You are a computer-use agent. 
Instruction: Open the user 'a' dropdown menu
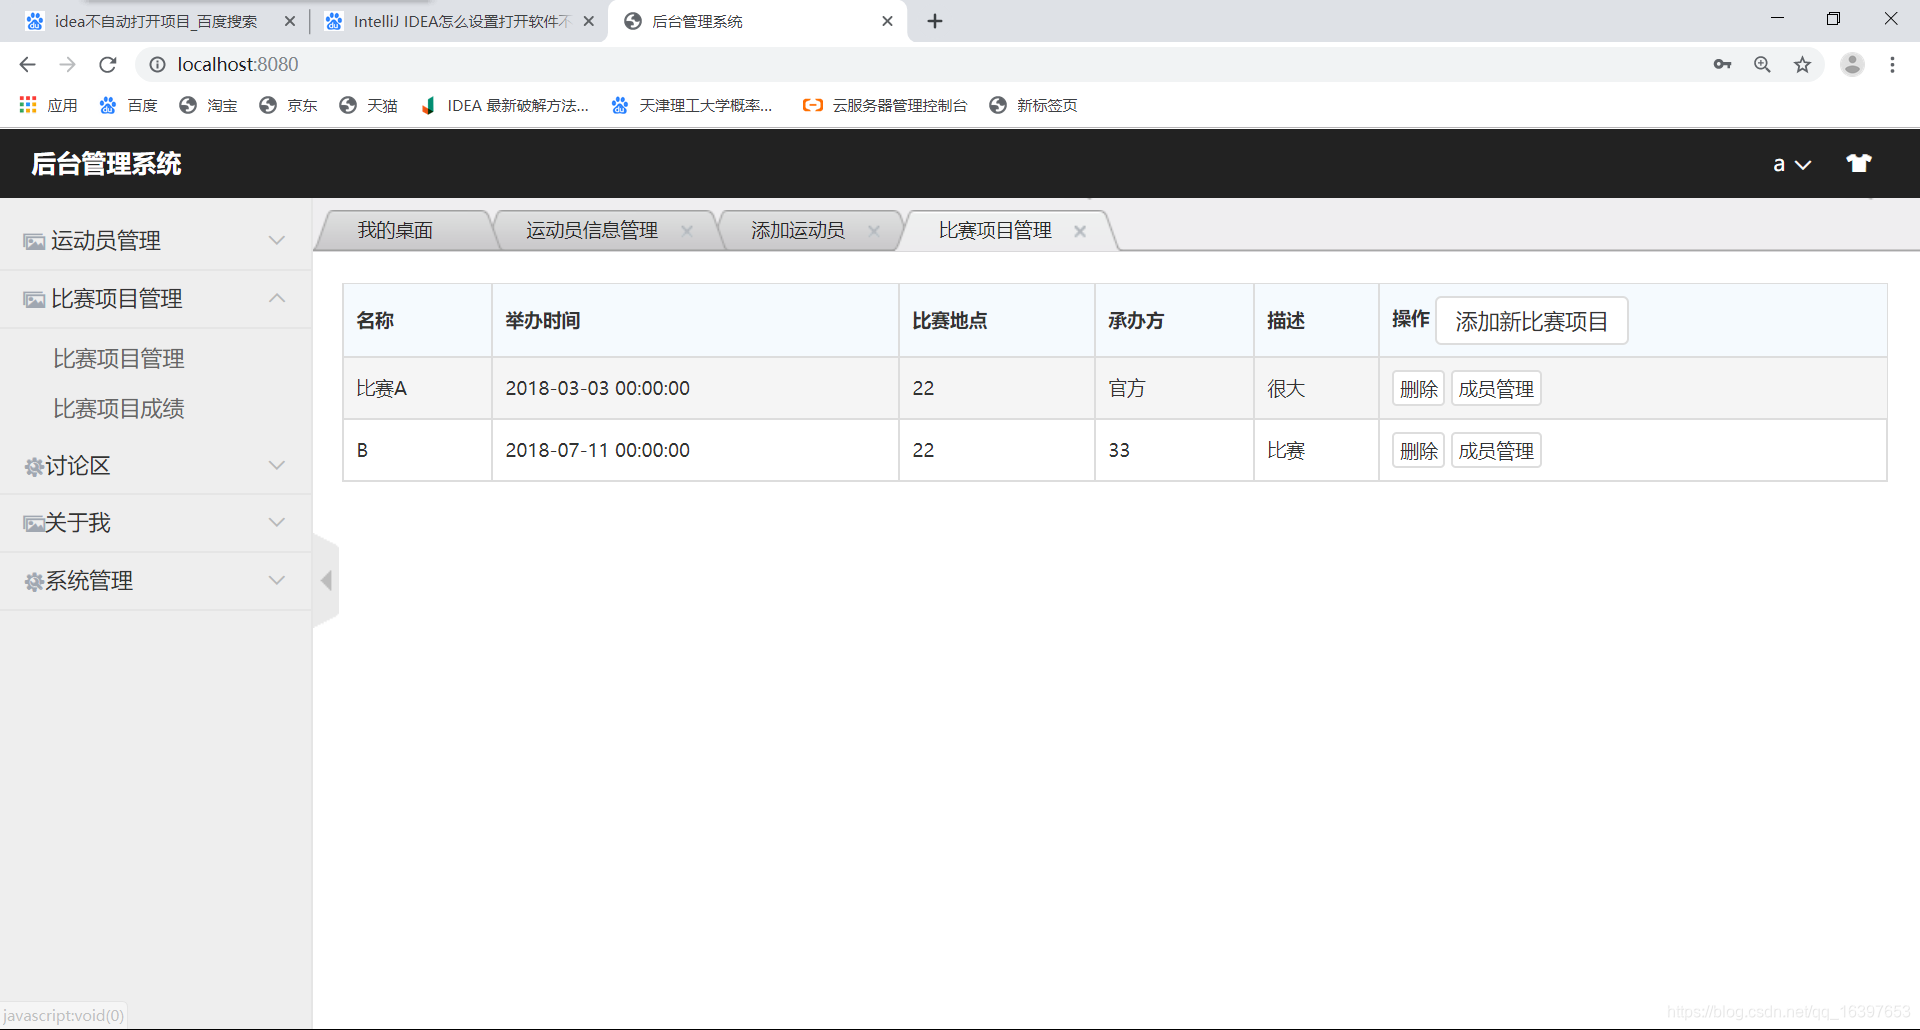click(1791, 164)
